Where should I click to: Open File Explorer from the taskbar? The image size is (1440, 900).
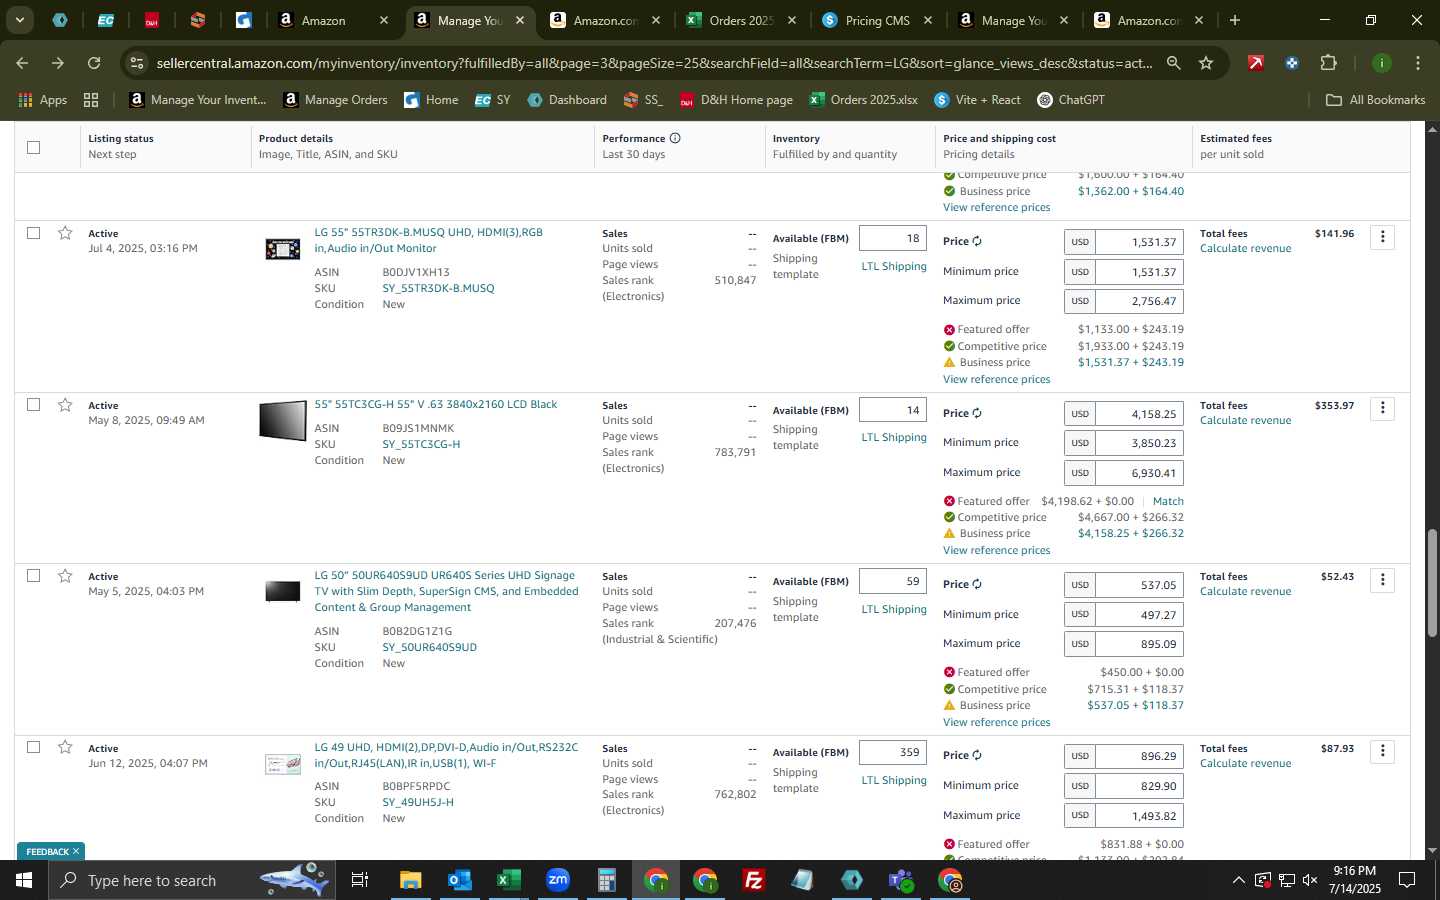click(x=410, y=880)
